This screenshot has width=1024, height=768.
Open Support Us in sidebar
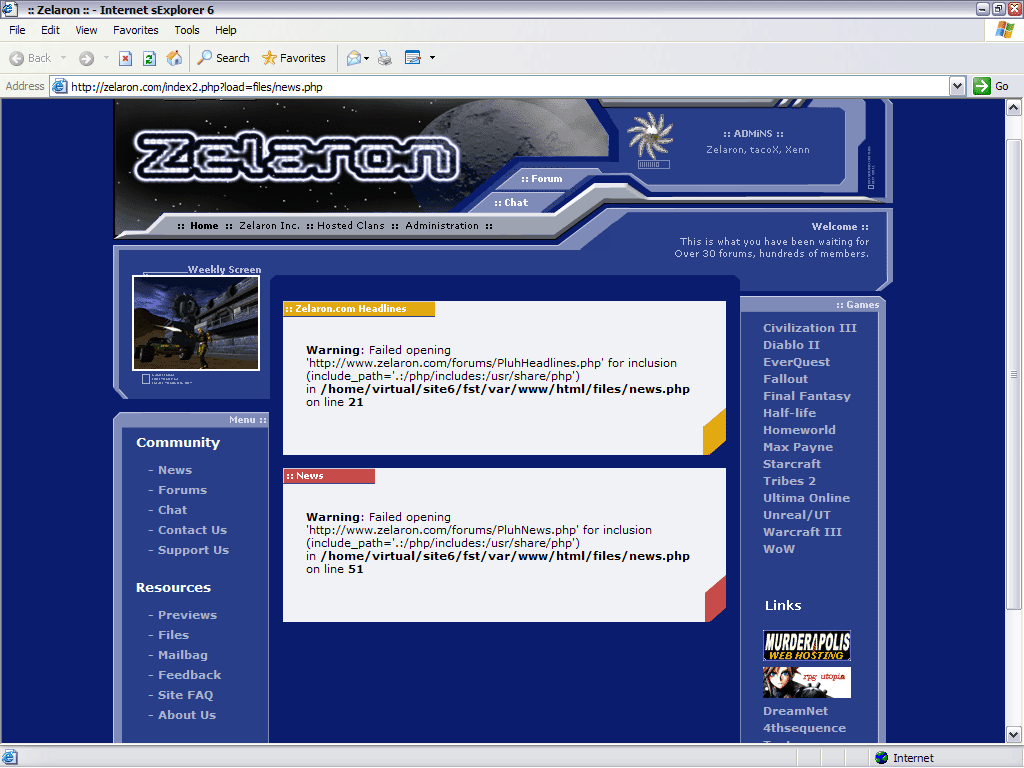click(193, 550)
